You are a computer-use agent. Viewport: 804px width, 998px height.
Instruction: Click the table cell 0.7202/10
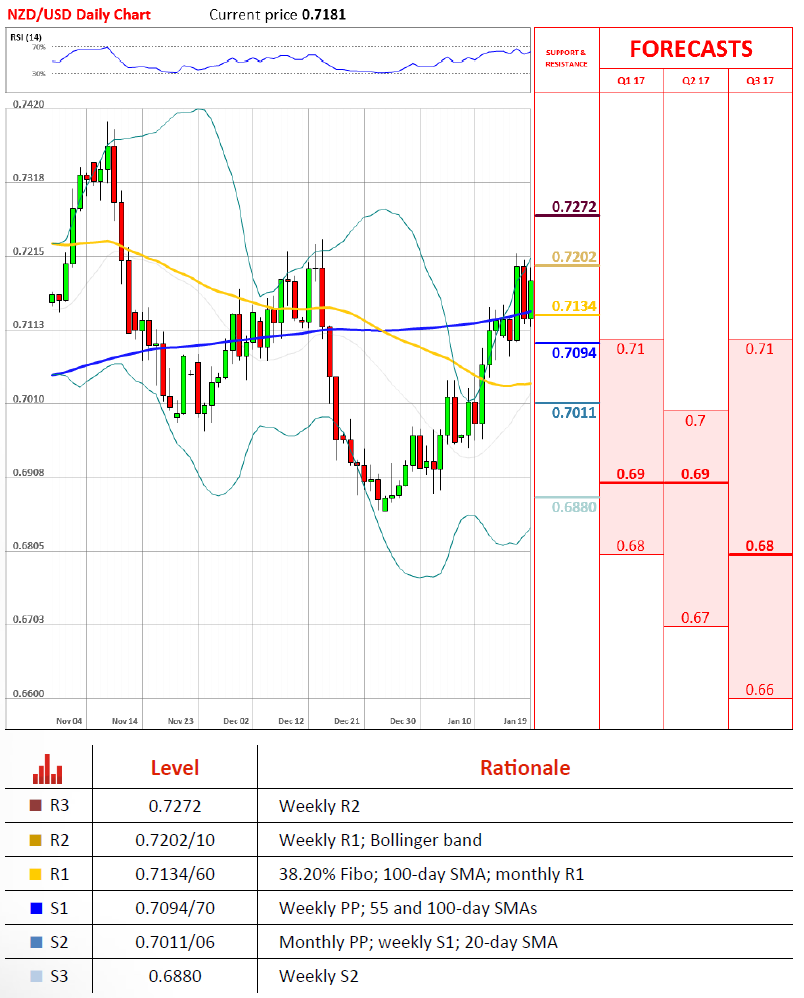point(175,840)
